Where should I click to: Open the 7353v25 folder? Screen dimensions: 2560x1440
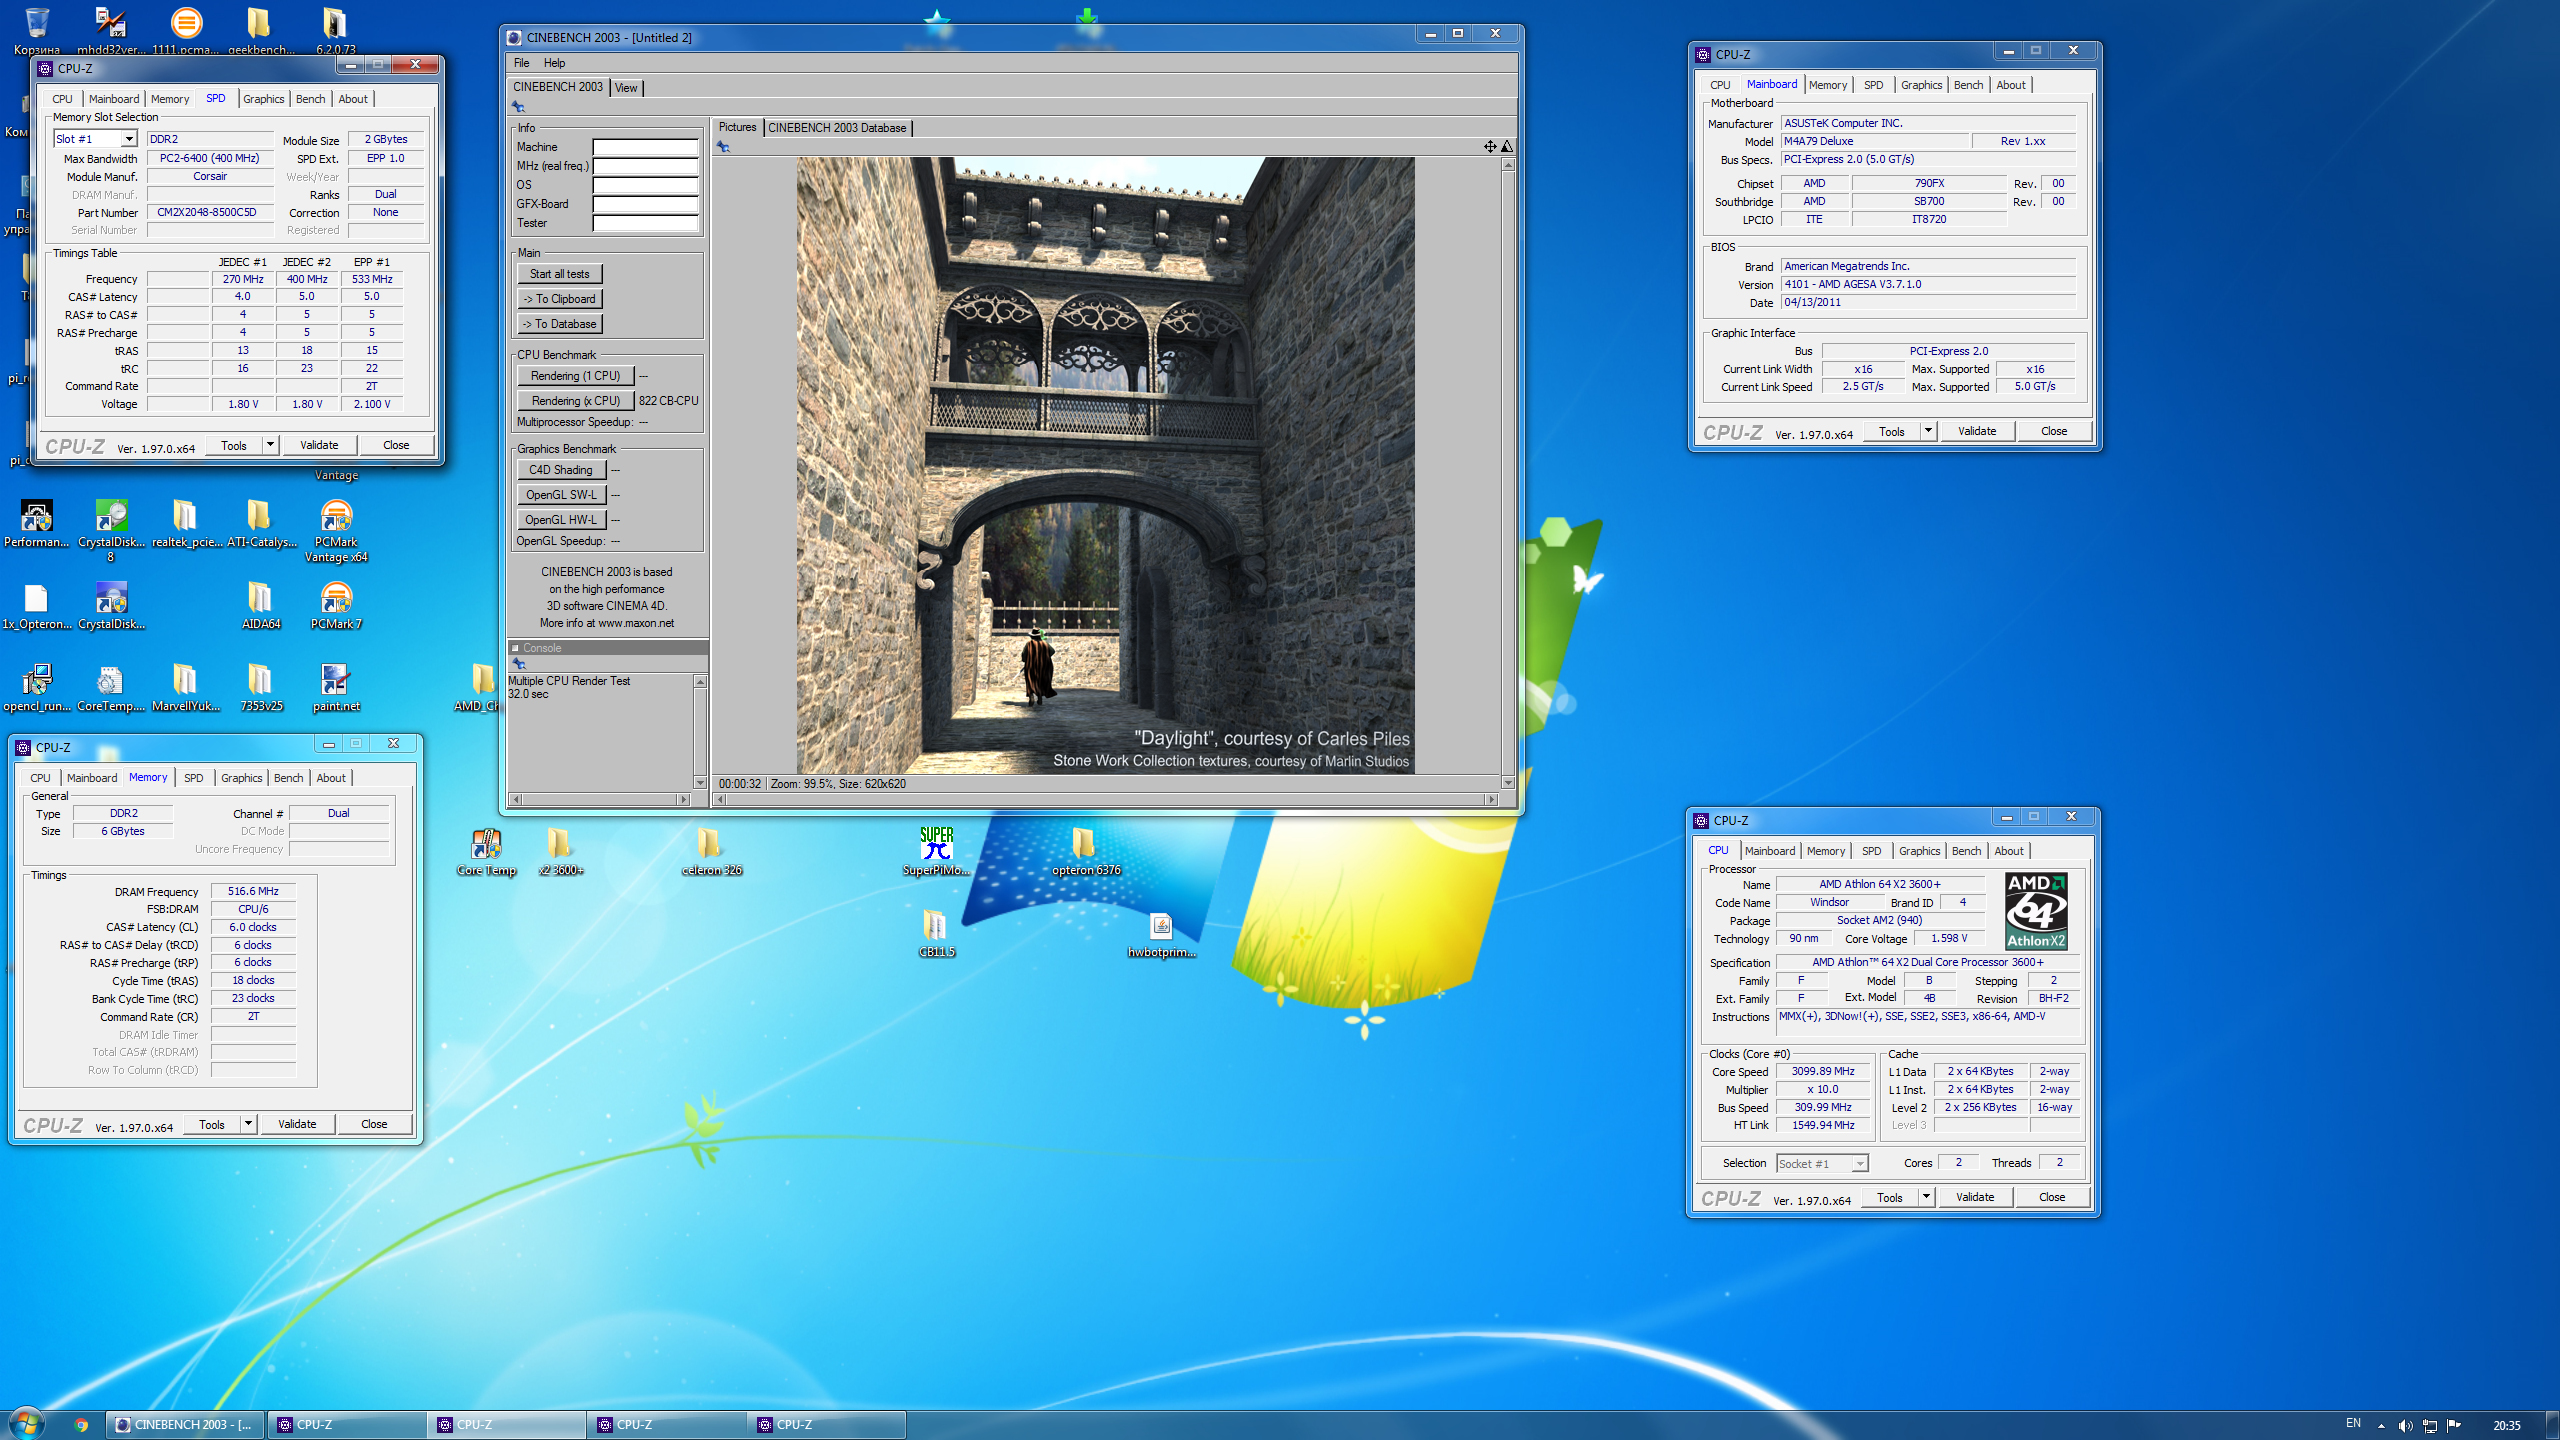(260, 688)
